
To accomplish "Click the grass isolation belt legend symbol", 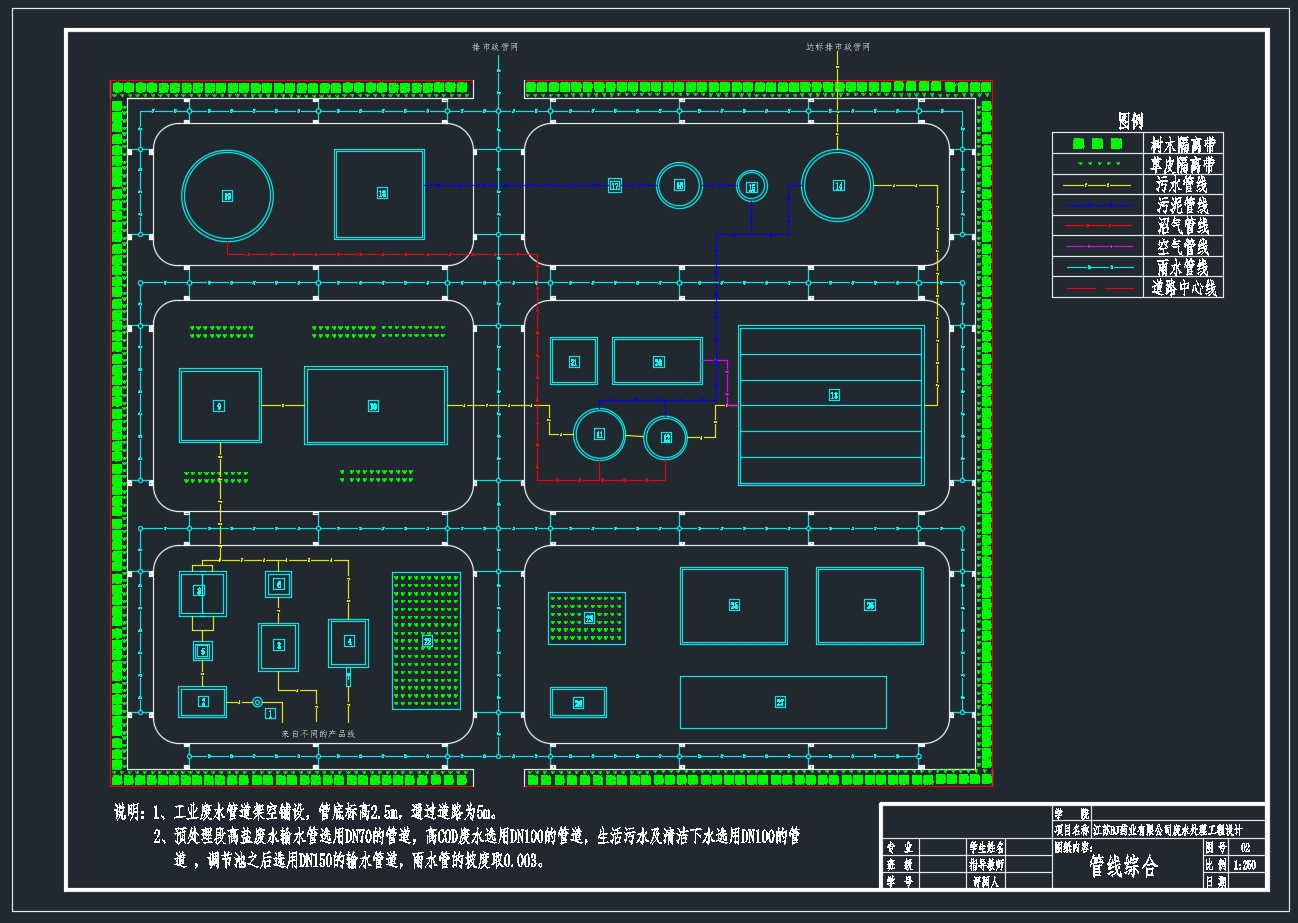I will [x=1096, y=165].
